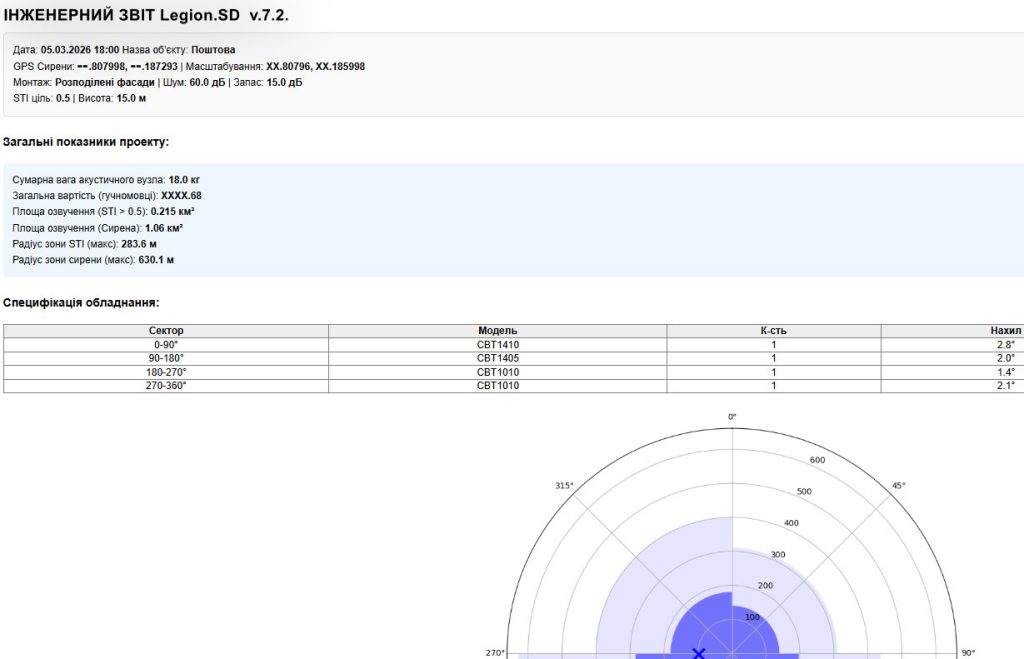
Task: Select the 90-180° sector cell
Action: [166, 358]
